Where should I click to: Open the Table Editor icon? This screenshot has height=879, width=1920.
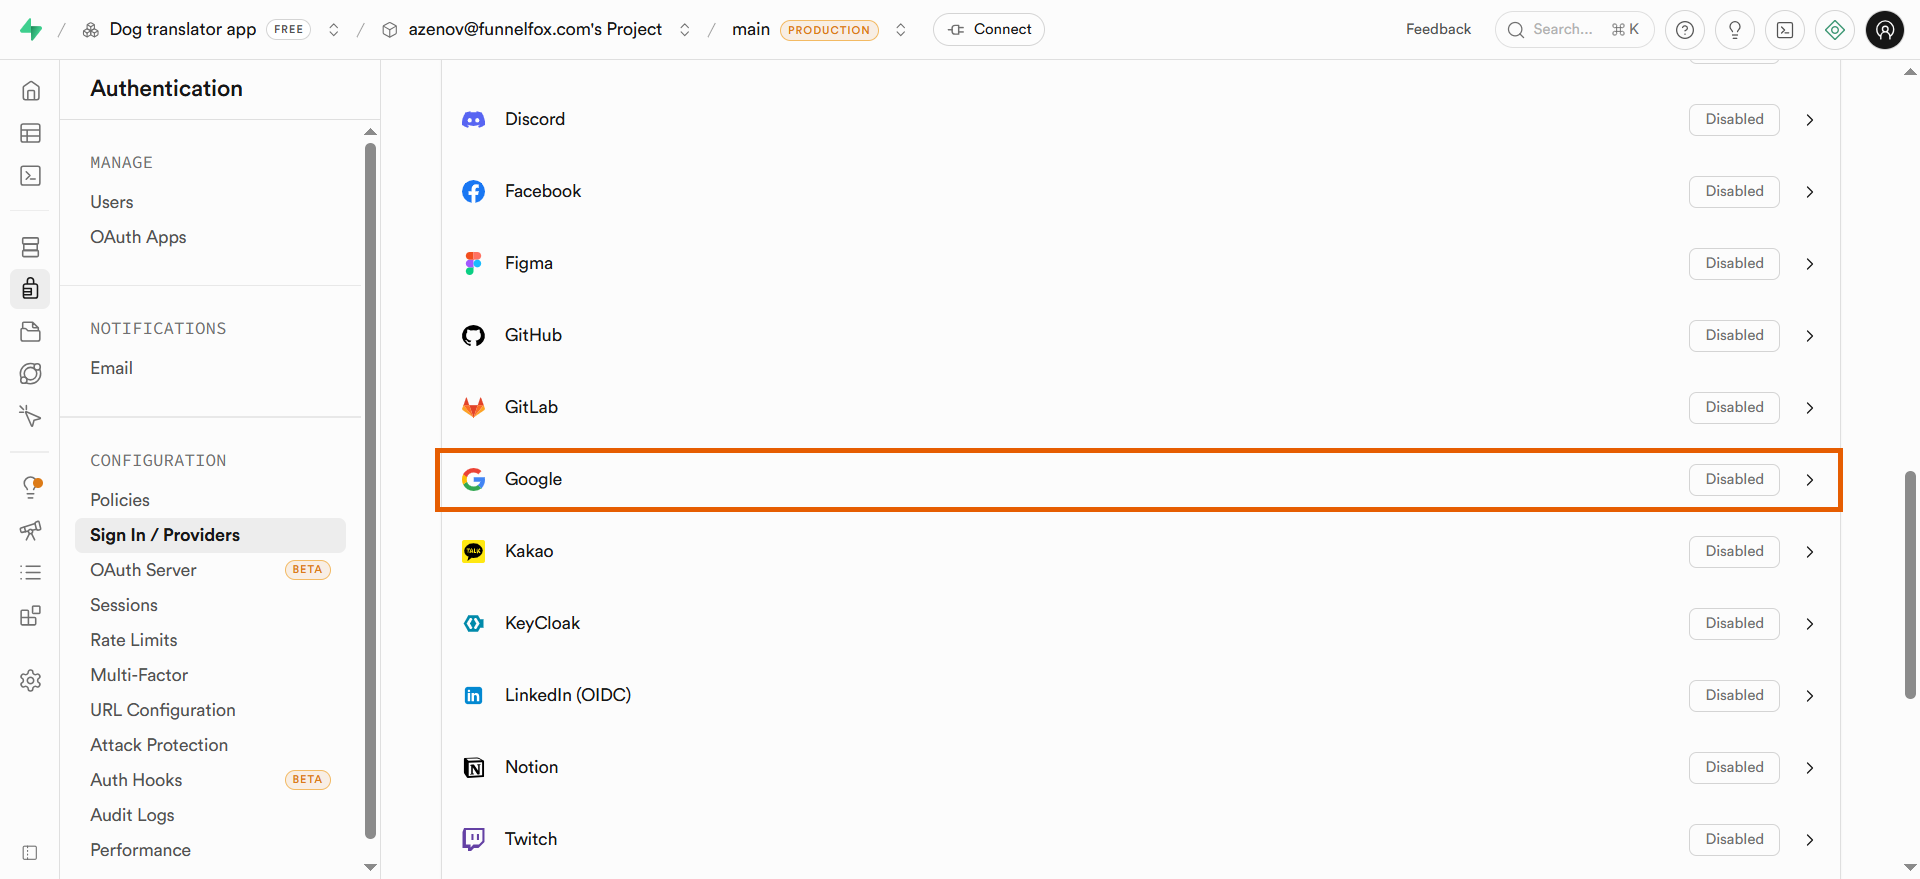(31, 133)
